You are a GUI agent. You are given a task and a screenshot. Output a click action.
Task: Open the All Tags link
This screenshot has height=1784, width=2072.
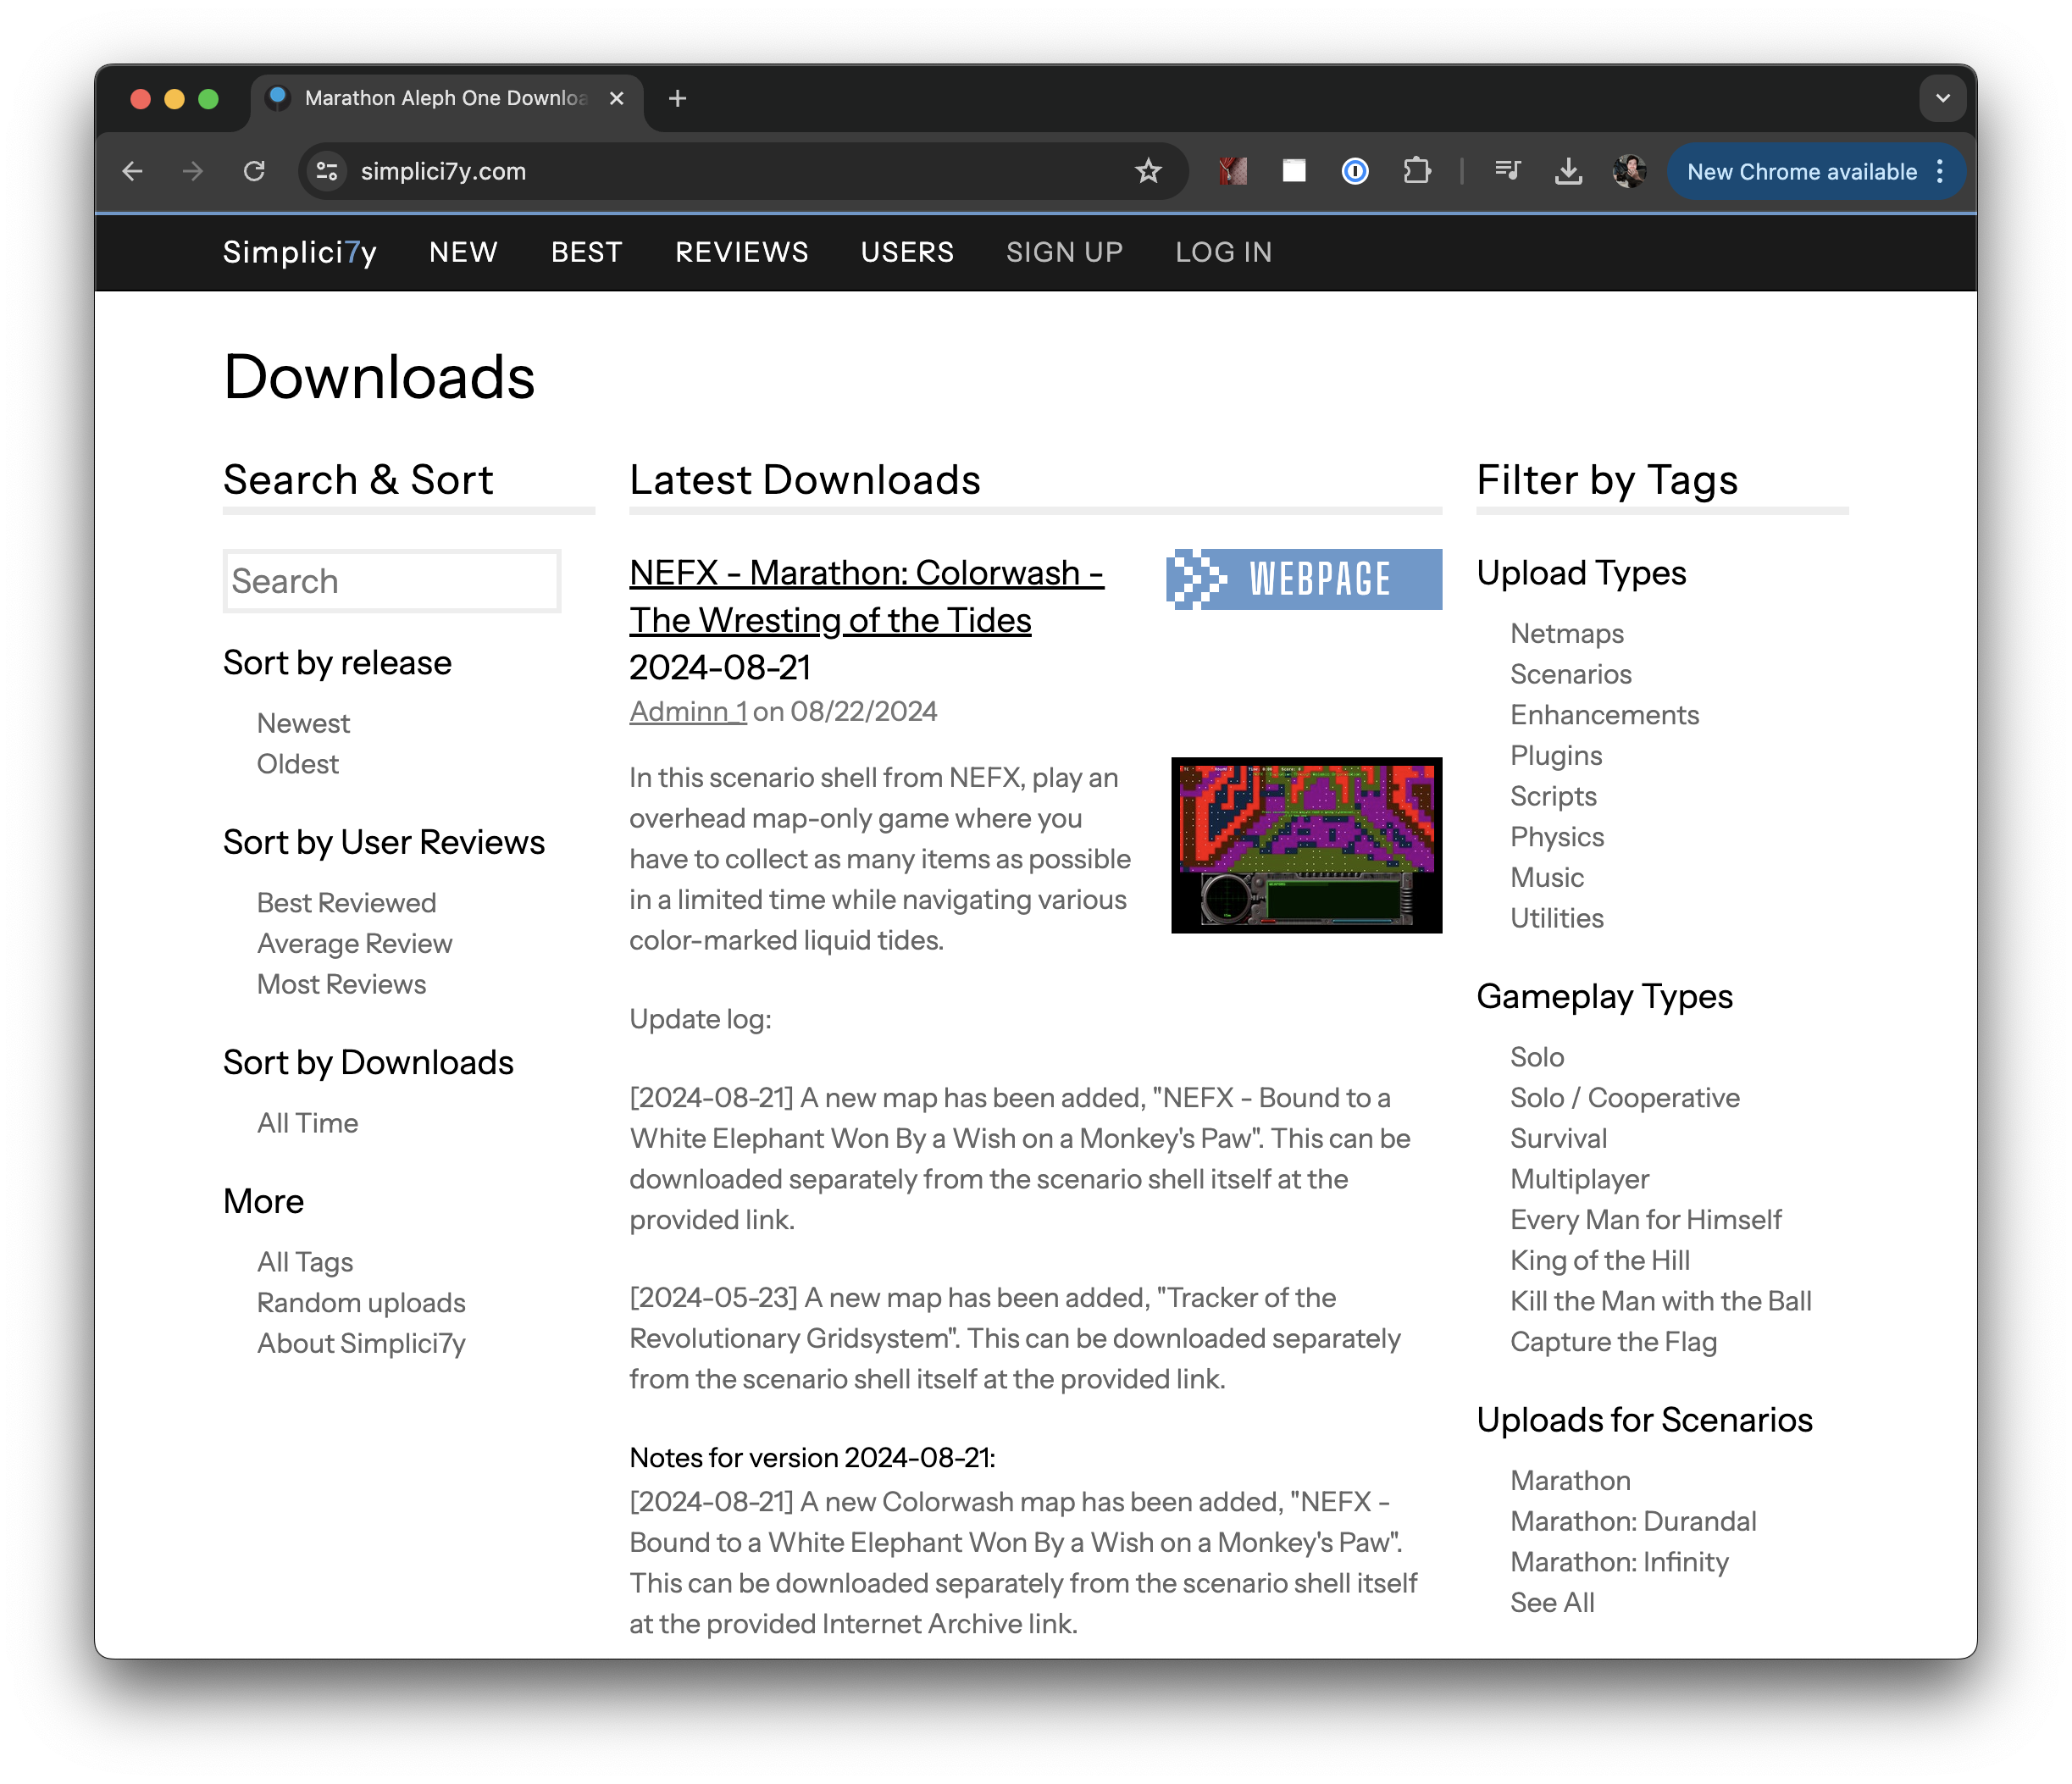point(305,1262)
